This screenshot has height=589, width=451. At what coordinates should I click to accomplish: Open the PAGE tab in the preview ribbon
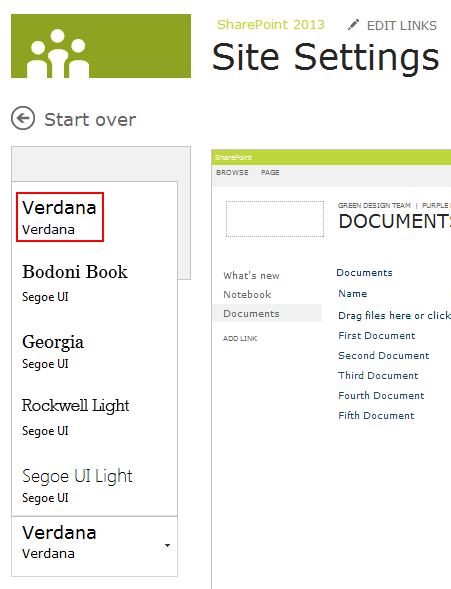(x=270, y=172)
